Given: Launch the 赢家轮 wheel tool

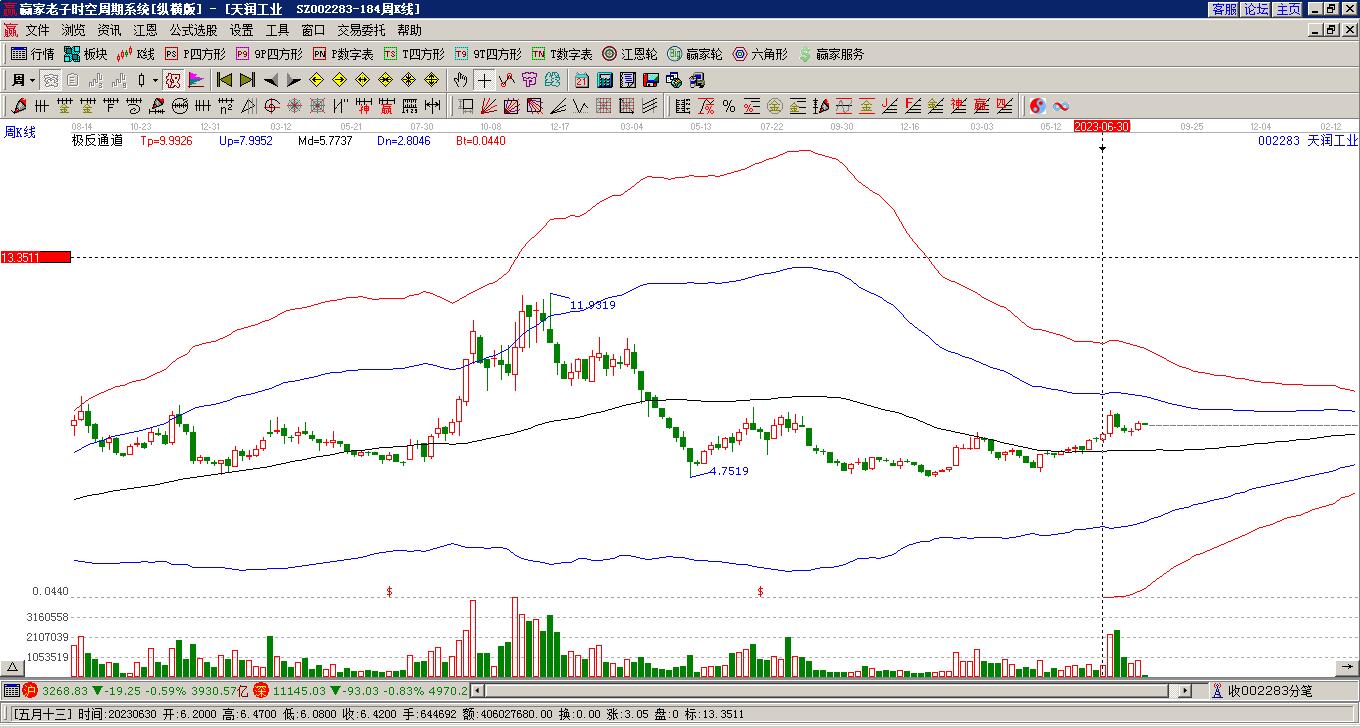Looking at the screenshot, I should [695, 54].
